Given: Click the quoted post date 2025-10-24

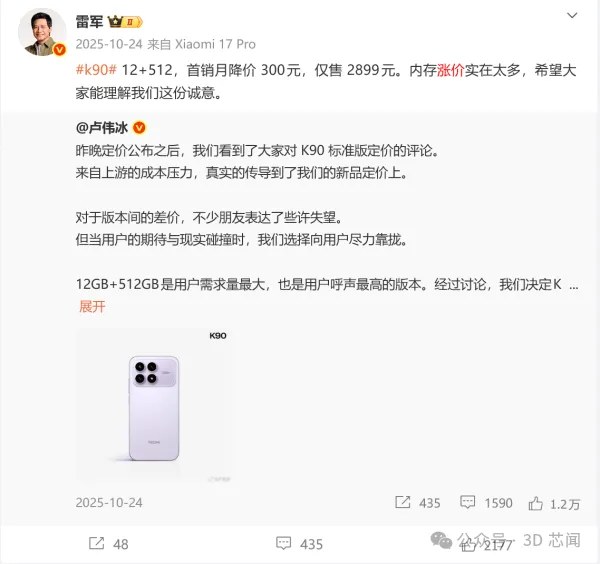Looking at the screenshot, I should tap(109, 503).
